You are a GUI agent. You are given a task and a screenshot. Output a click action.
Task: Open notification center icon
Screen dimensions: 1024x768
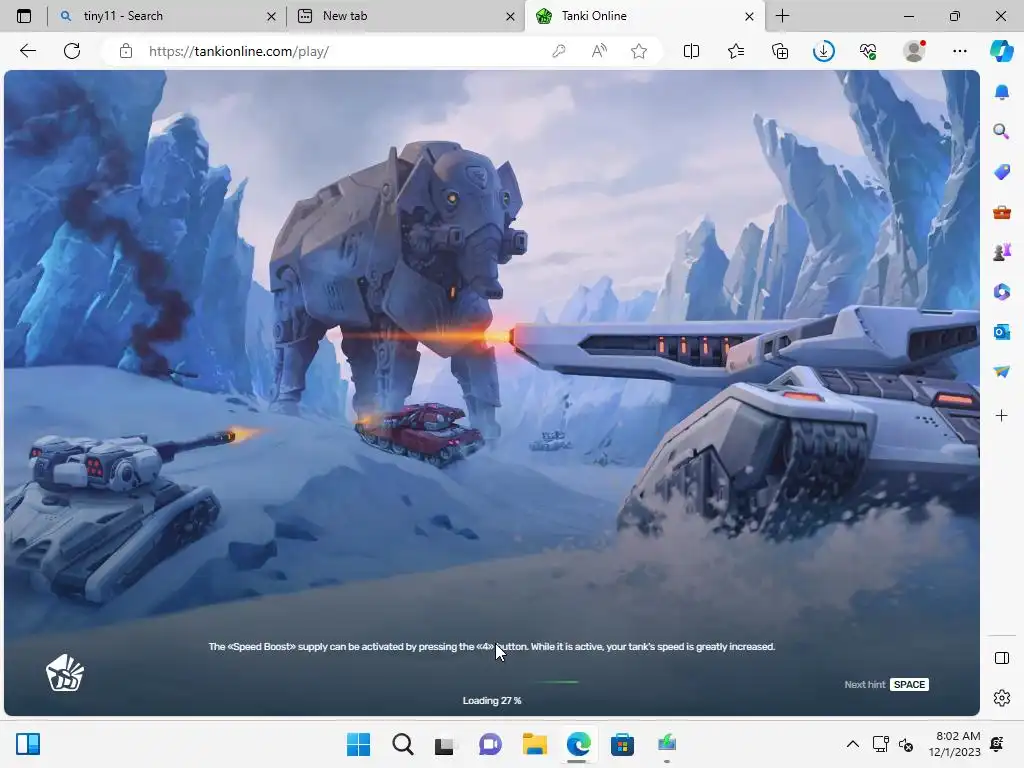(997, 744)
